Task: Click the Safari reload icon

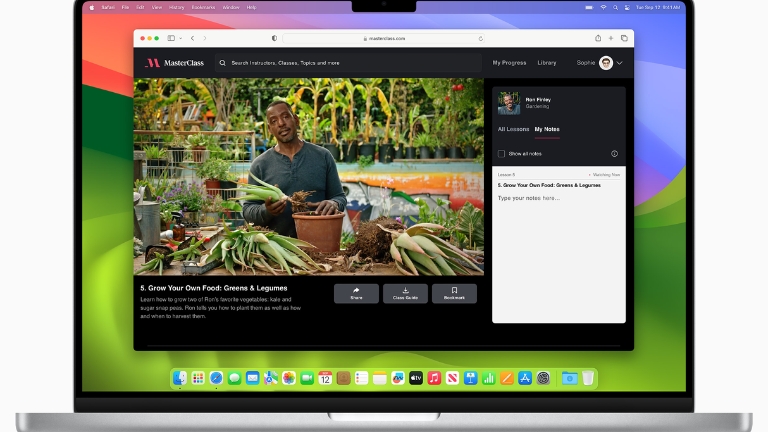Action: pos(481,38)
